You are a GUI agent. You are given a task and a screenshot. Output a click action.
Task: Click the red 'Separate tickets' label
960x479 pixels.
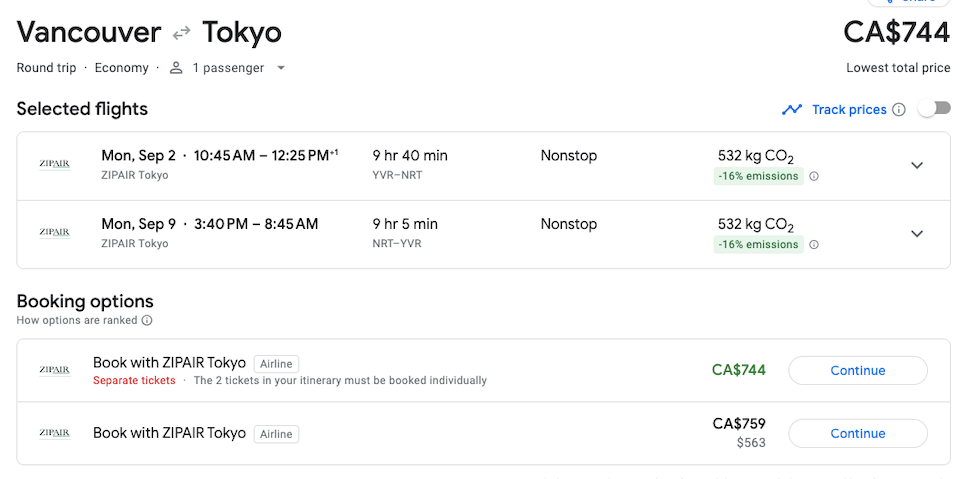tap(134, 380)
